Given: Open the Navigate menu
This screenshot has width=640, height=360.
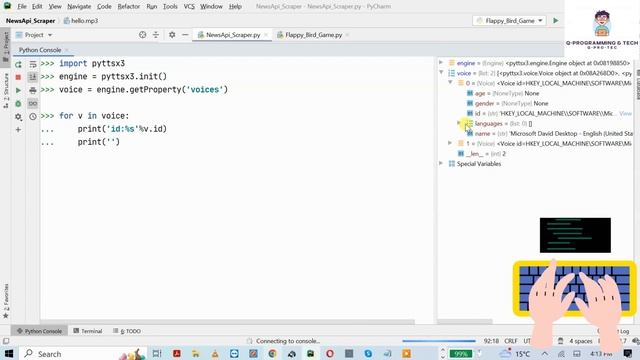Looking at the screenshot, I should [79, 7].
